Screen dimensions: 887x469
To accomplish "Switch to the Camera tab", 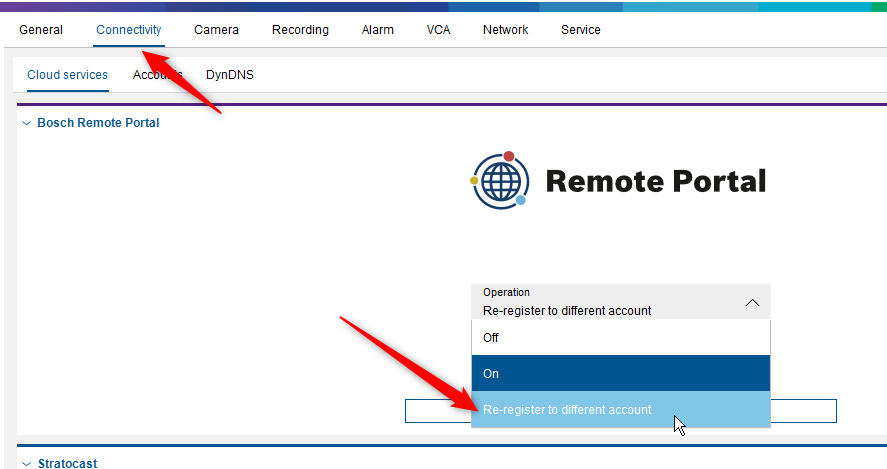I will pos(216,30).
